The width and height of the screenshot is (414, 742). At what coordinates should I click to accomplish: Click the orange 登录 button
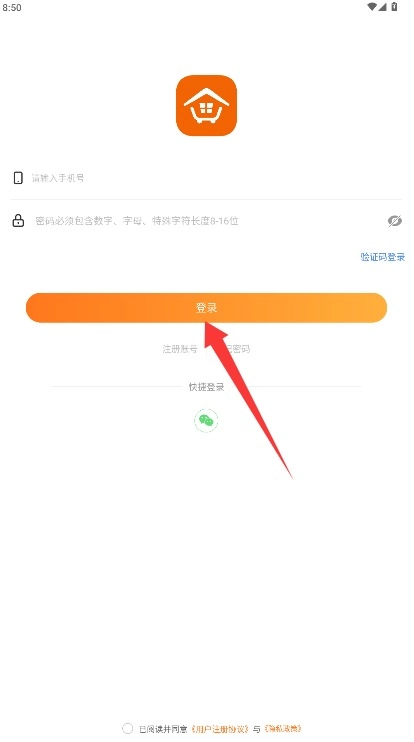coord(206,308)
